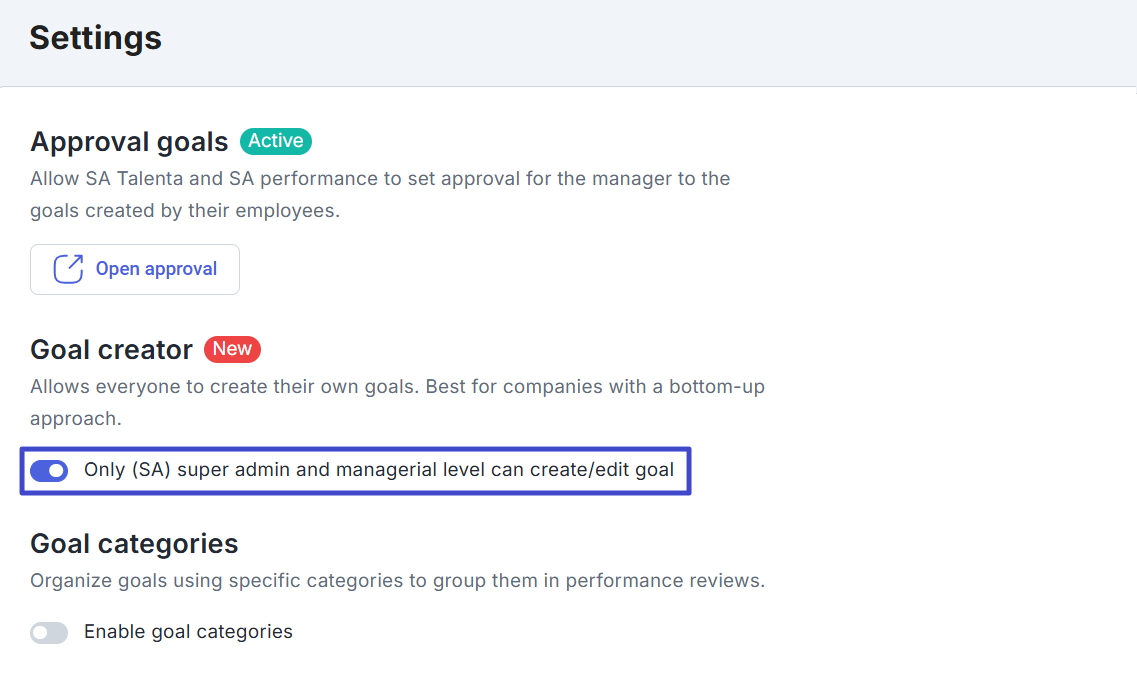Click the 'goals created by their employees' text line
Screen dimensions: 1137x683
click(x=185, y=212)
